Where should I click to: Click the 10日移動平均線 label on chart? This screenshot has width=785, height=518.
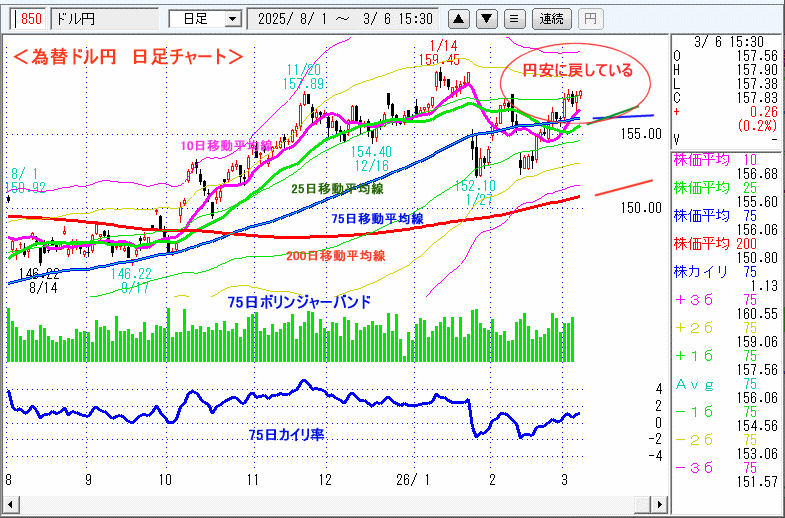click(x=226, y=146)
